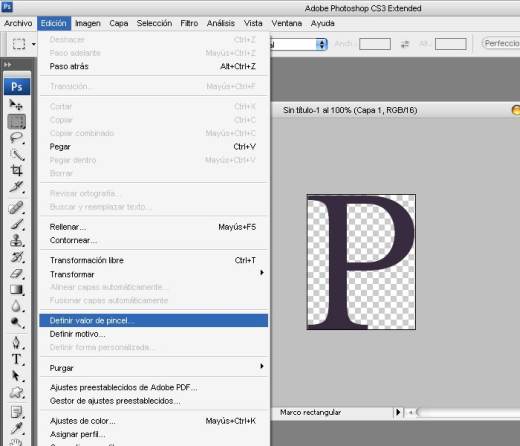
Task: Select the Clone Stamp tool
Action: (x=17, y=240)
